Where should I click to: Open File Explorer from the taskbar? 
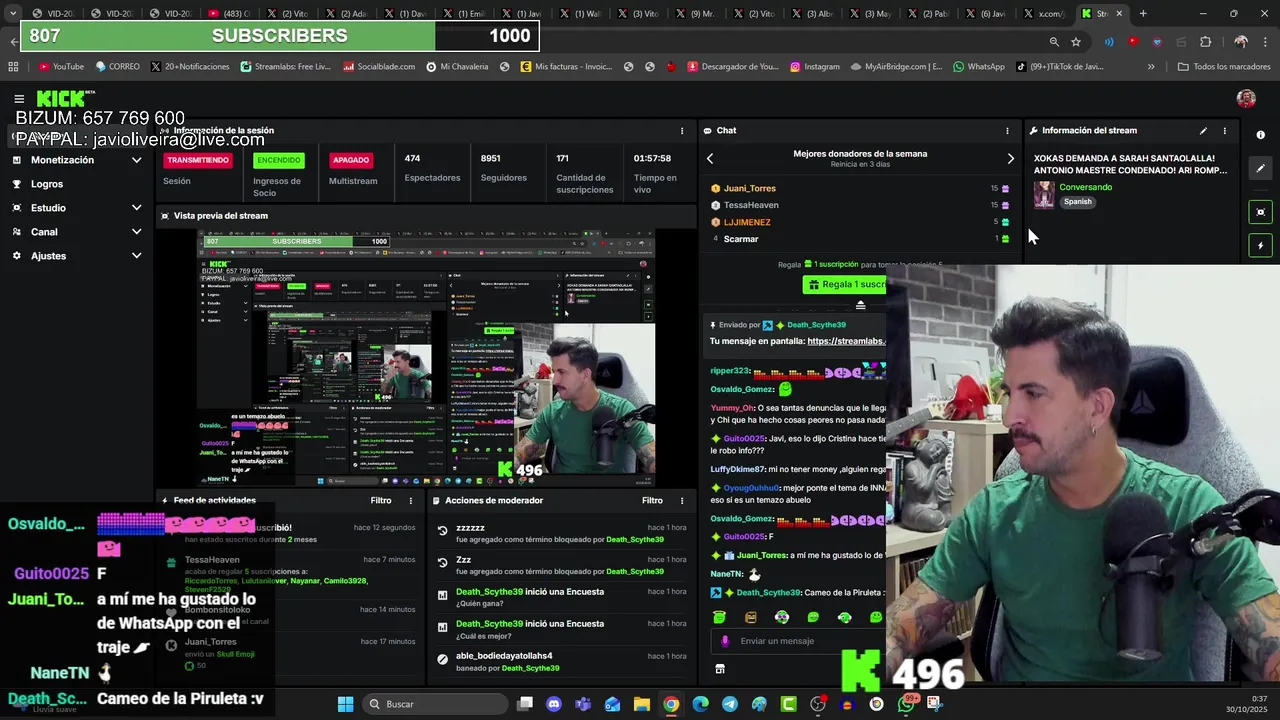point(642,704)
